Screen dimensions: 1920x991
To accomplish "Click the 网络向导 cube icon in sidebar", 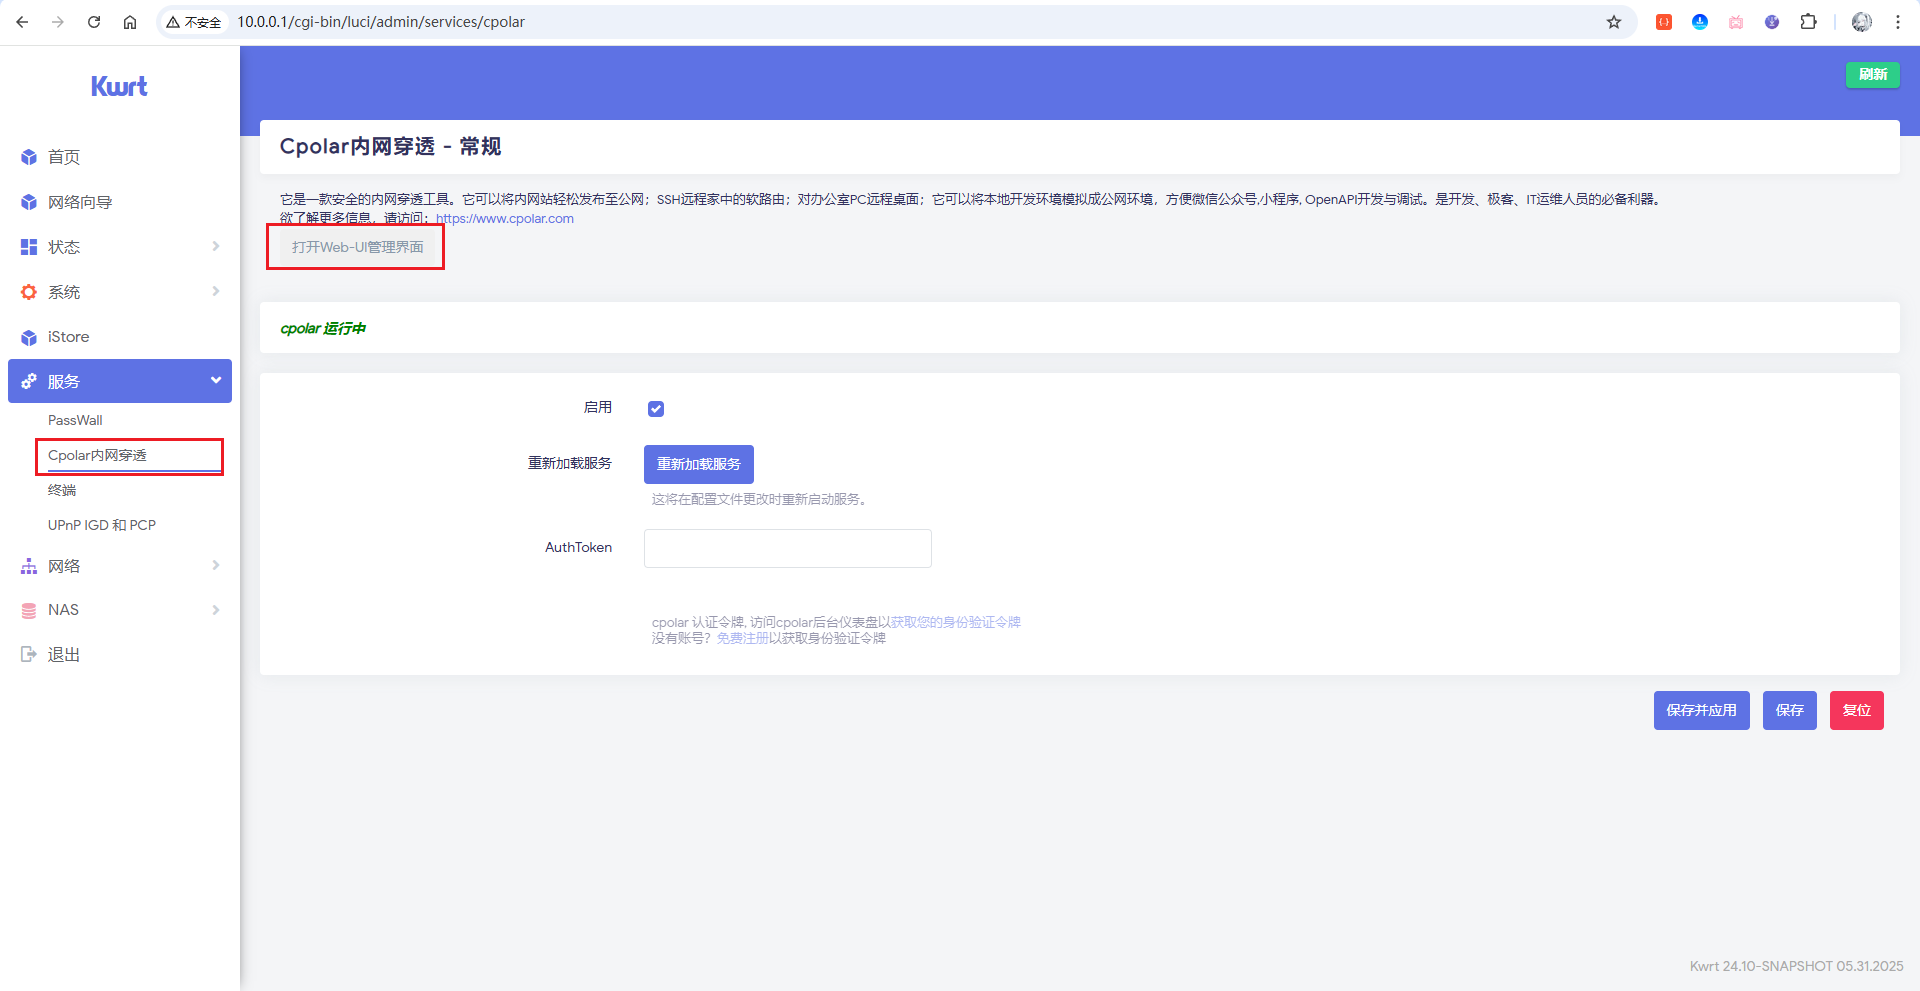I will coord(29,202).
